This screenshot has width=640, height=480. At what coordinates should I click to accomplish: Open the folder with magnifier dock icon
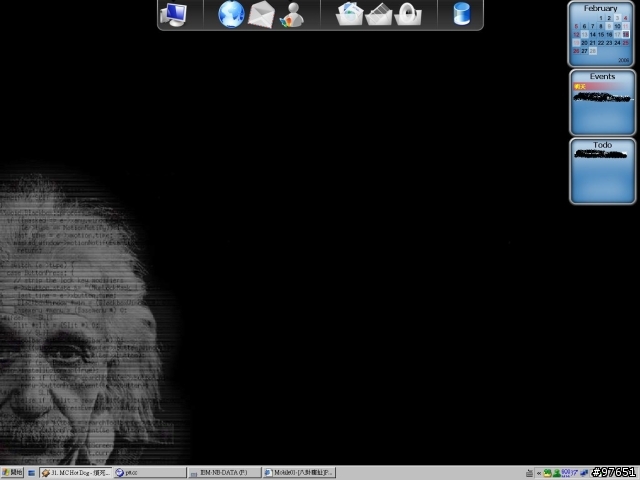[x=349, y=14]
